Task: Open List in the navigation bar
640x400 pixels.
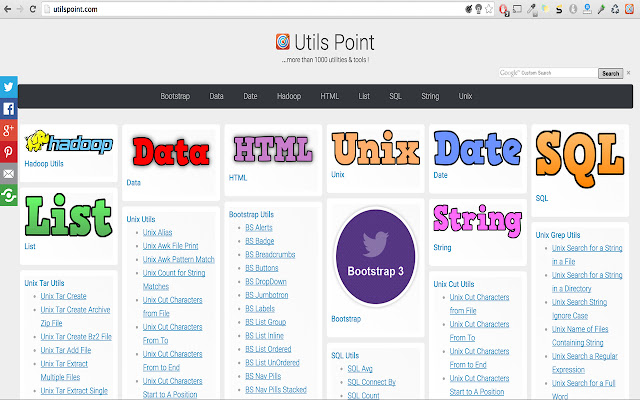Action: point(364,96)
